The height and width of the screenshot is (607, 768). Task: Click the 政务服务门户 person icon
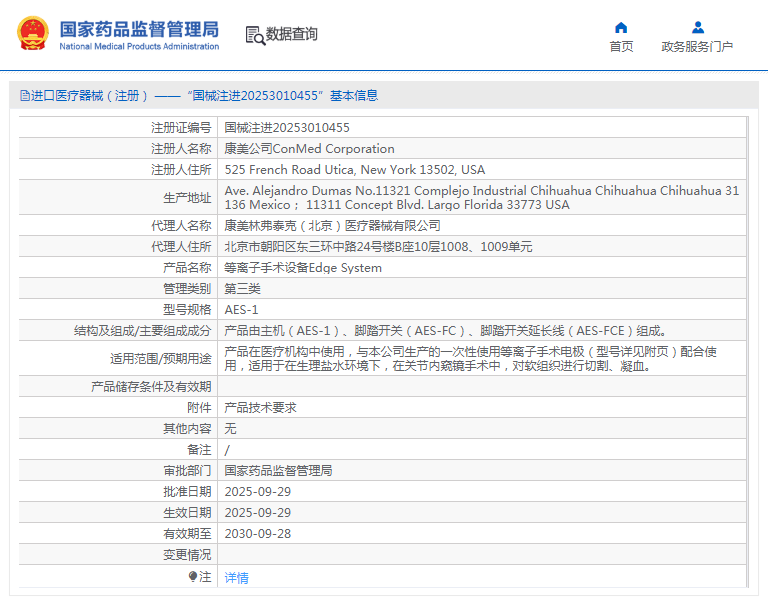(697, 27)
